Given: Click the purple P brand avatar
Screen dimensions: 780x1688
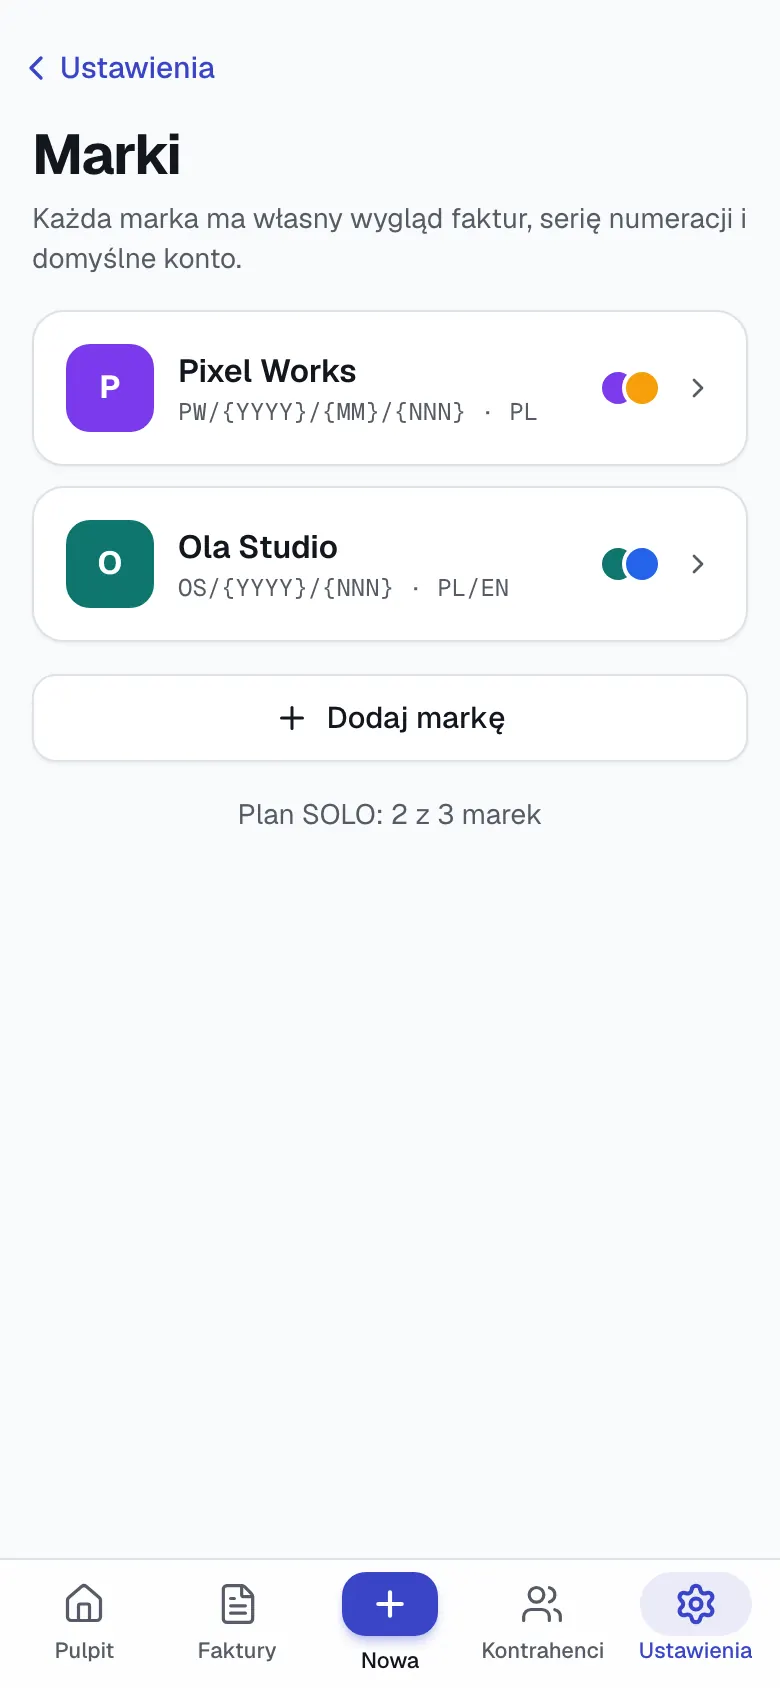Looking at the screenshot, I should (x=110, y=388).
